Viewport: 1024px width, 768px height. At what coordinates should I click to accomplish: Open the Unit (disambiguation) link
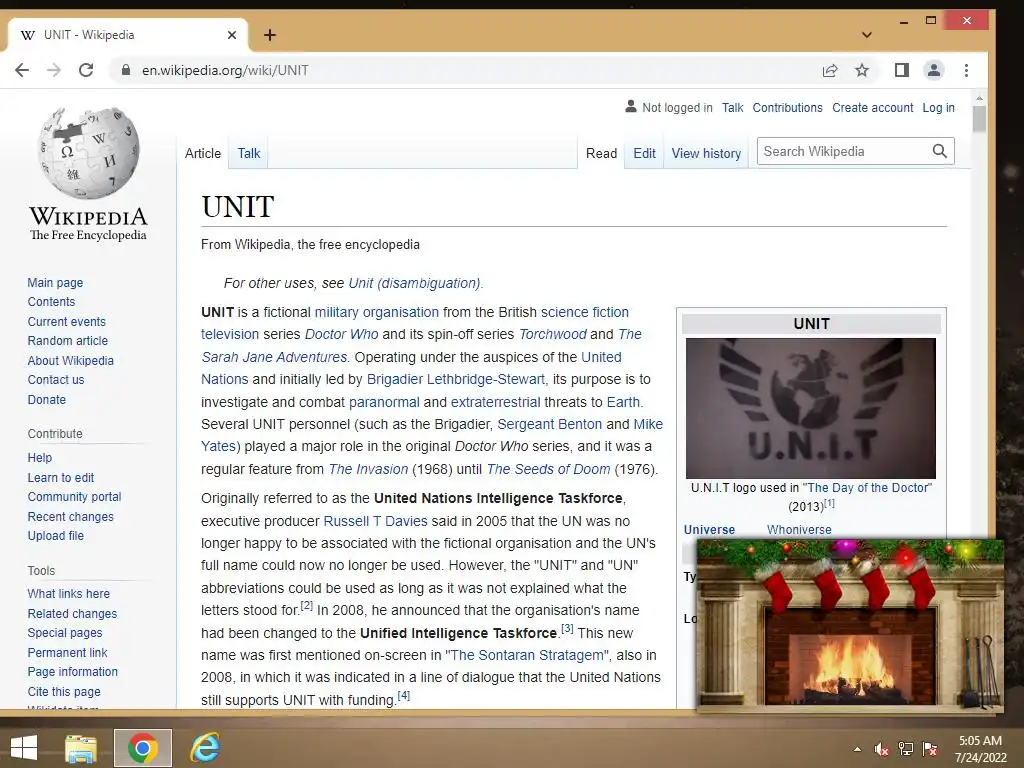point(415,283)
